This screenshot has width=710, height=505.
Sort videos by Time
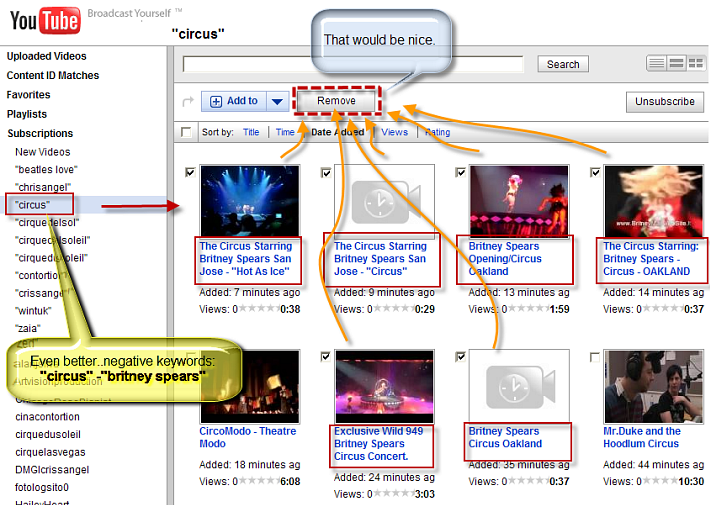click(285, 132)
